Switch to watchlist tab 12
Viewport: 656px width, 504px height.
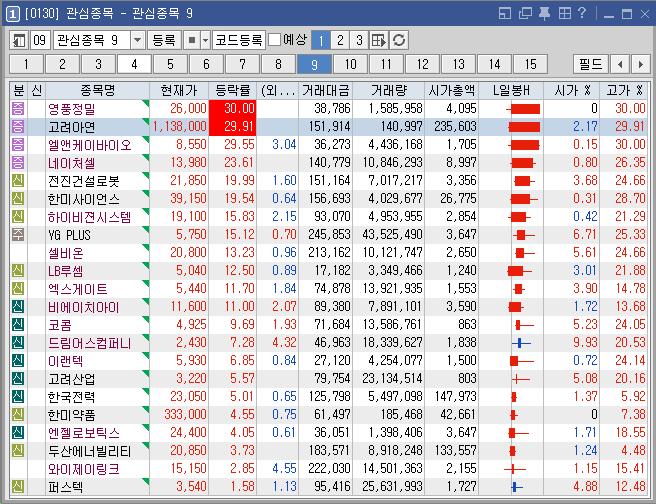coord(423,64)
